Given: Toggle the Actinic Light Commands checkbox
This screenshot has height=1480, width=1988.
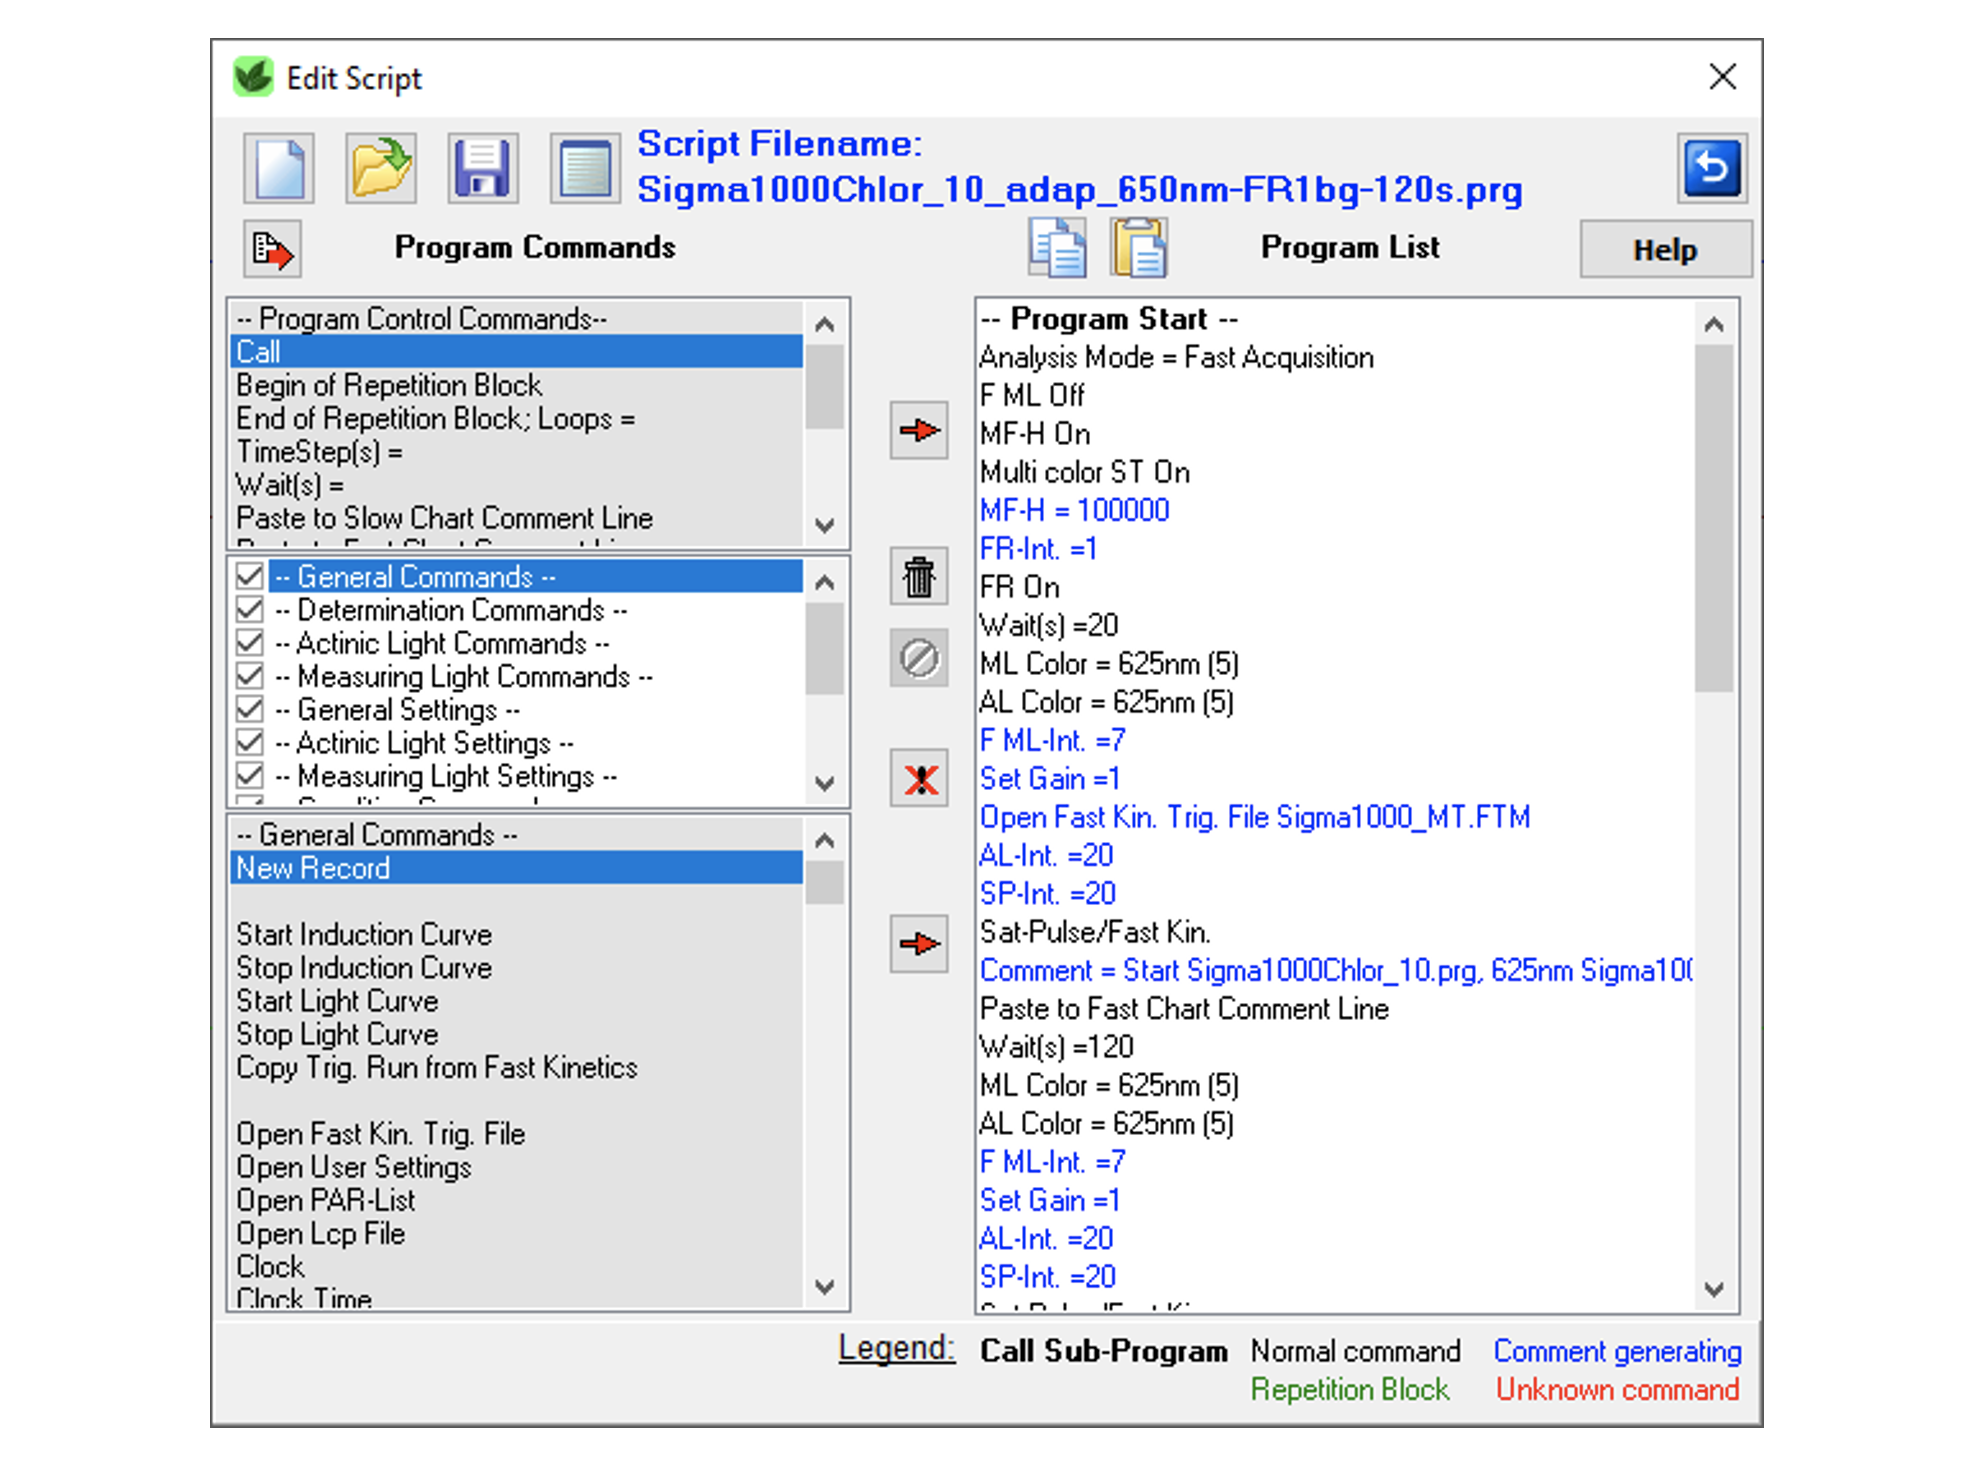Looking at the screenshot, I should pyautogui.click(x=250, y=643).
